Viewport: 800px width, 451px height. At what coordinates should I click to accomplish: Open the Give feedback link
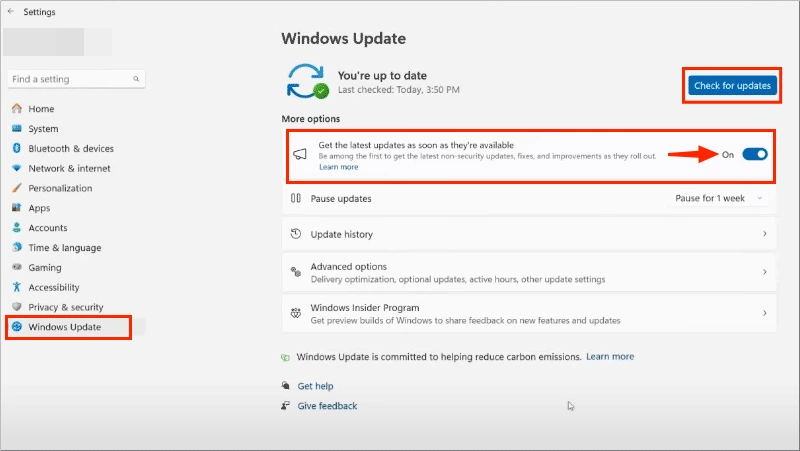(327, 406)
